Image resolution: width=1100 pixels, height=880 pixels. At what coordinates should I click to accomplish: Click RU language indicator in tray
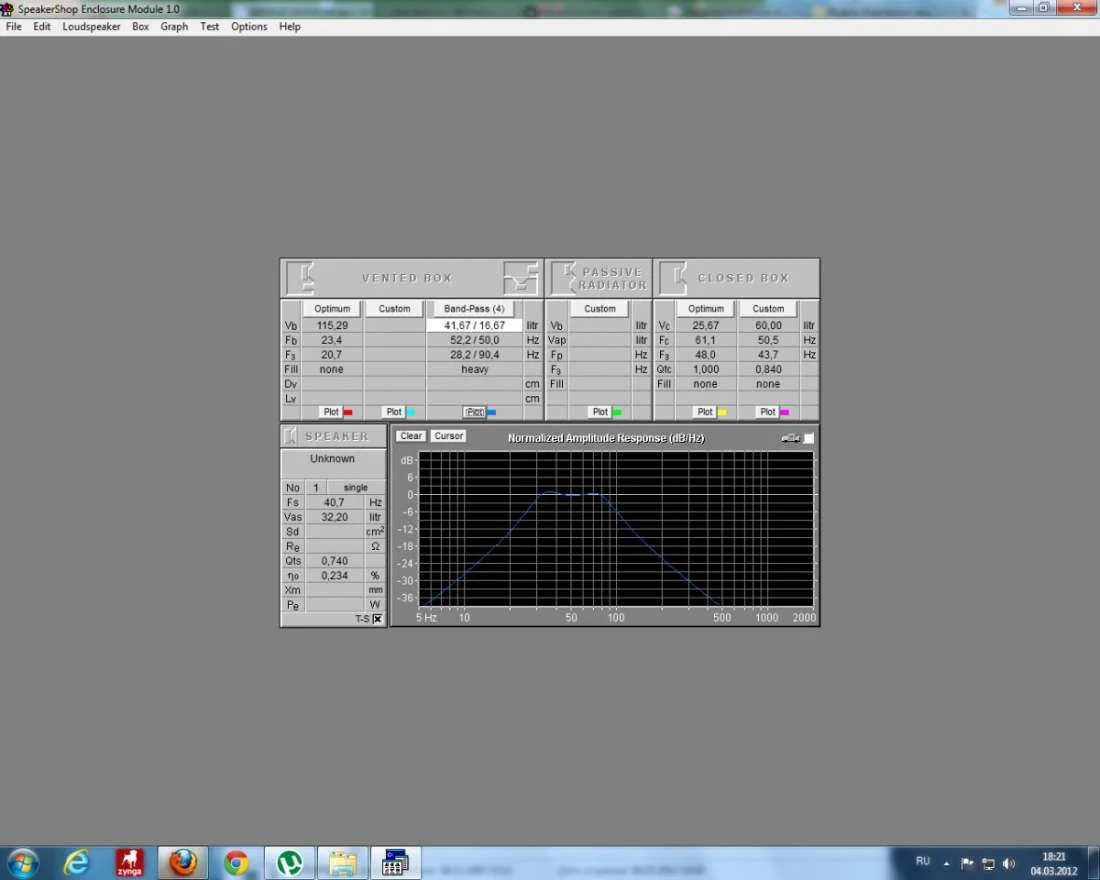coord(923,861)
